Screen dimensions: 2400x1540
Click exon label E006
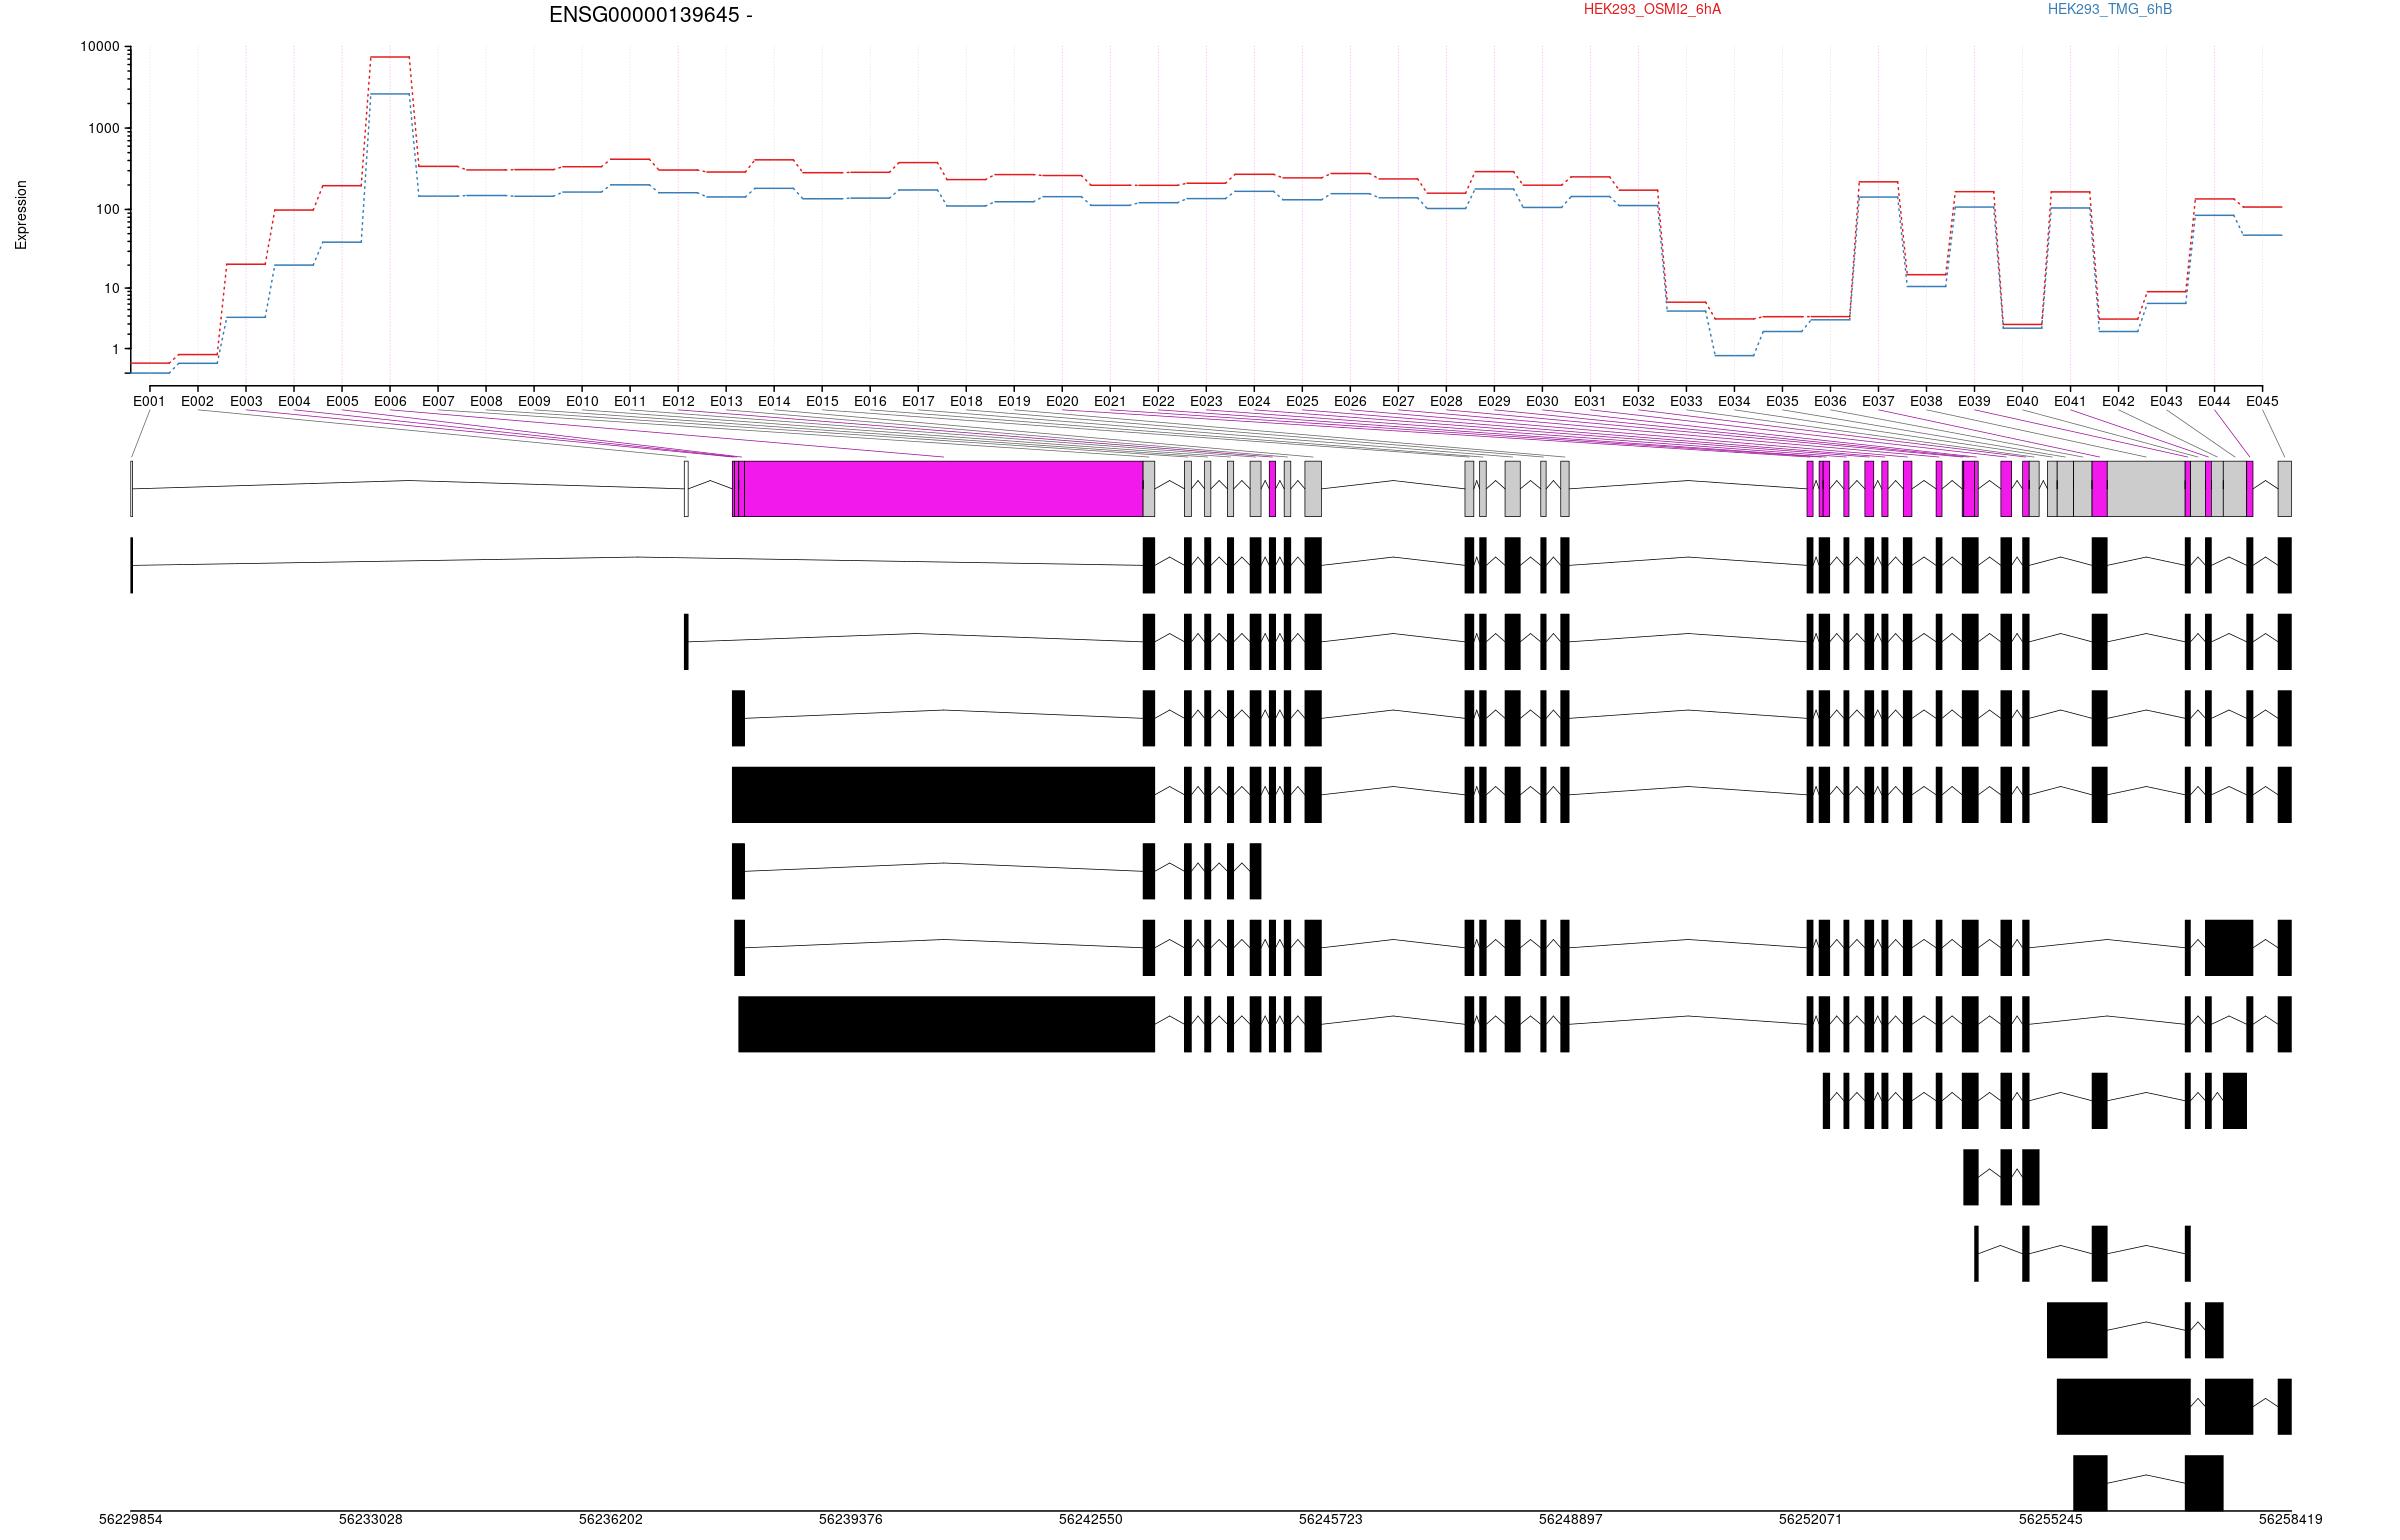click(390, 402)
